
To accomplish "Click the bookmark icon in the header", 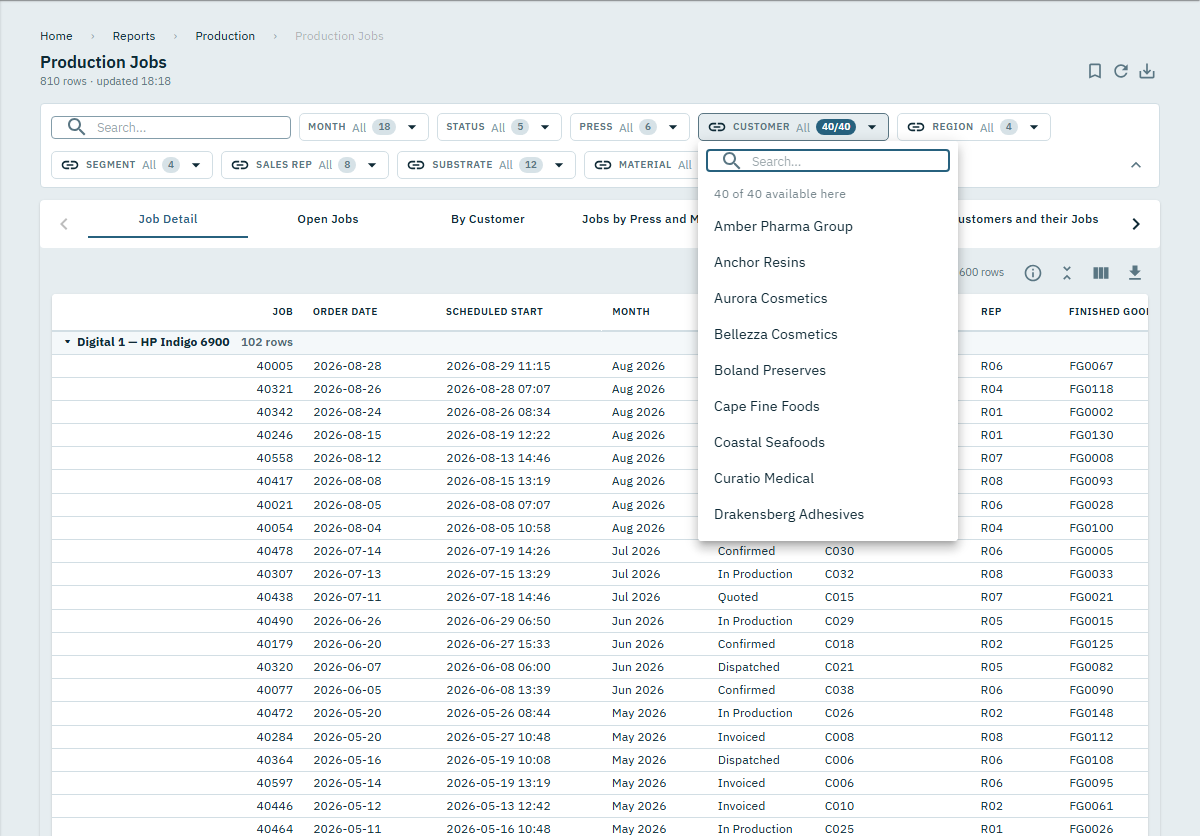I will click(1095, 71).
